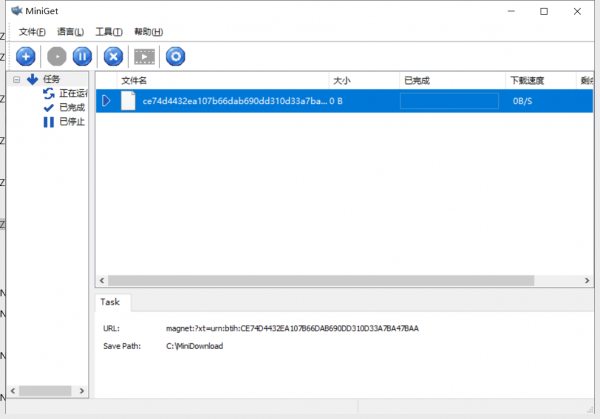Screen dimensions: 600x419
Task: Click the blue download arrow beside 任务
Action: click(x=33, y=79)
